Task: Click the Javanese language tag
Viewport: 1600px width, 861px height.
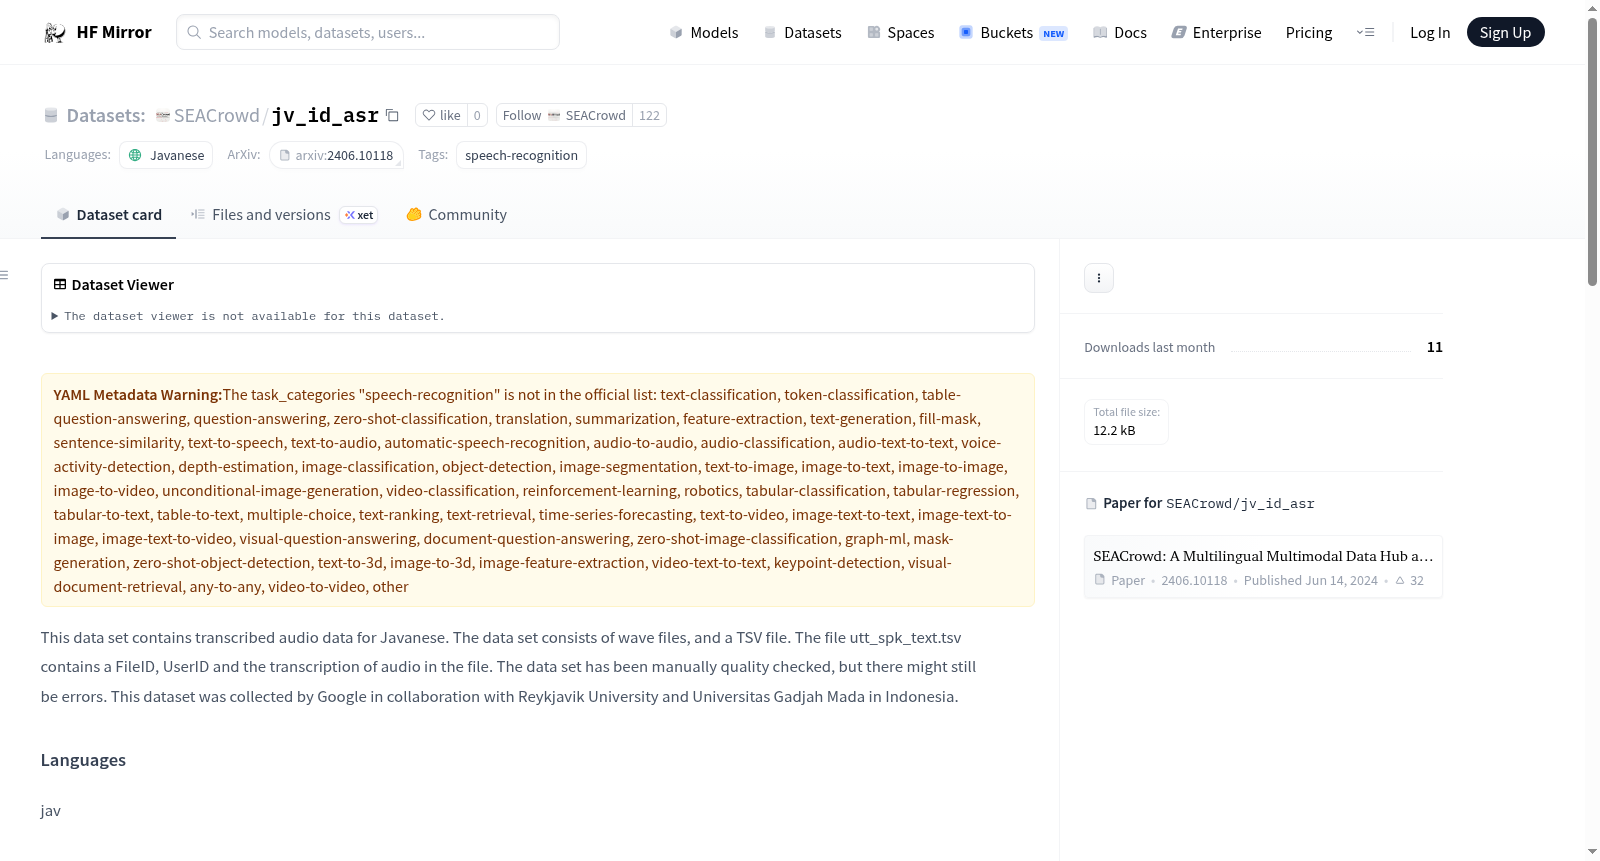Action: (x=166, y=156)
